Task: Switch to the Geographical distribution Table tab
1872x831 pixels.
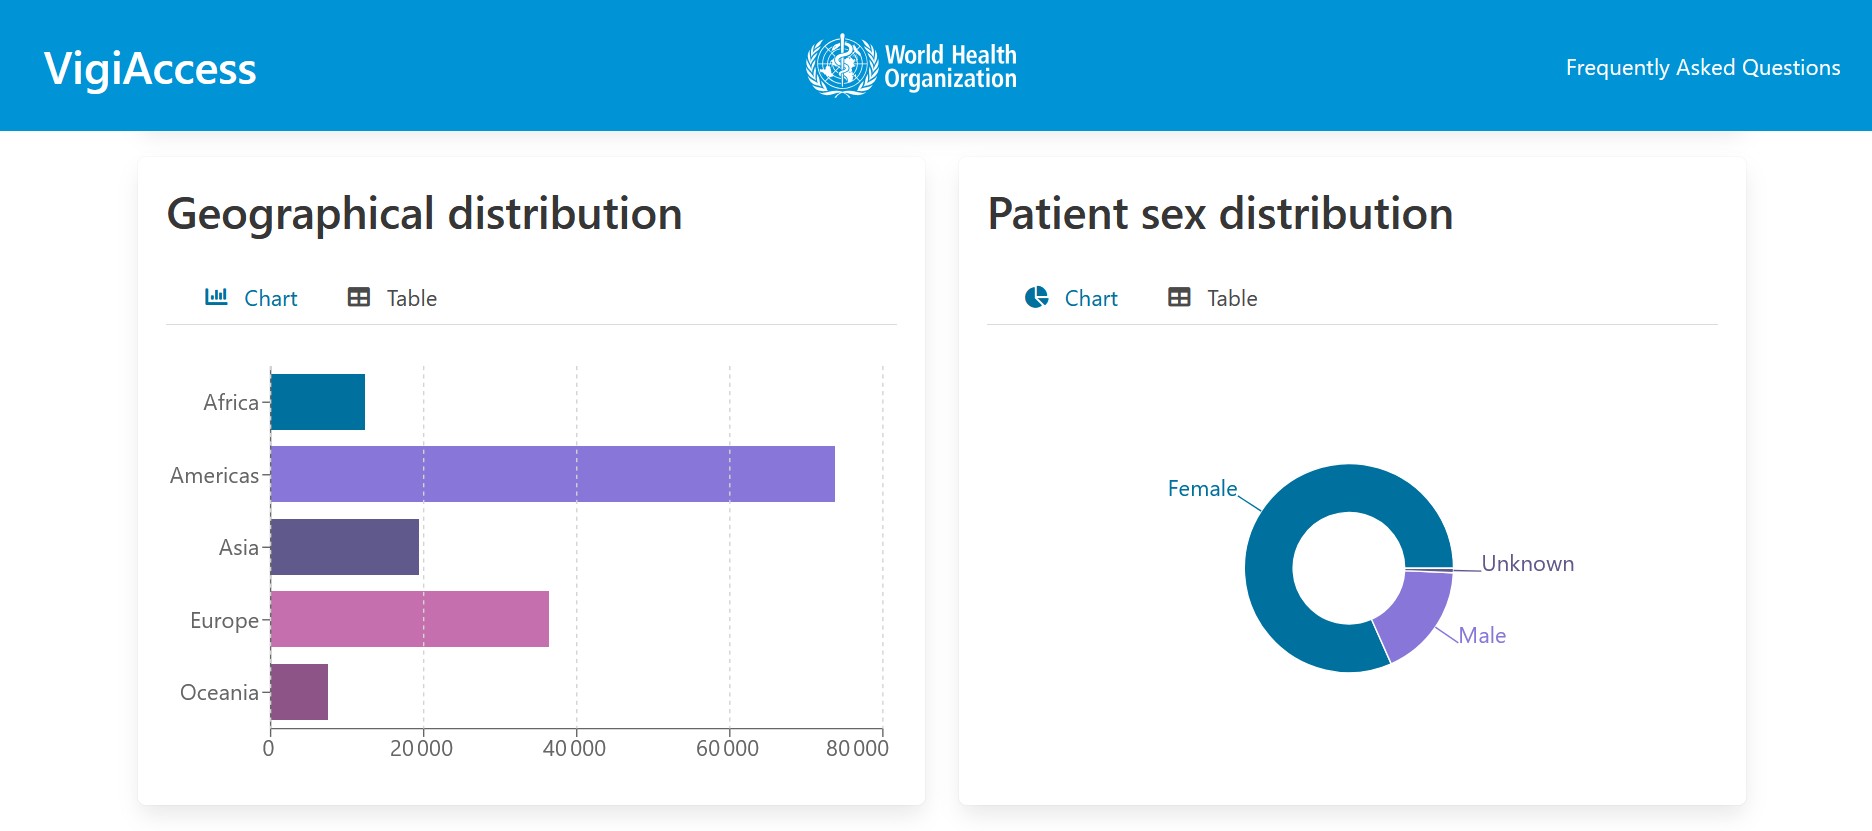Action: (x=411, y=298)
